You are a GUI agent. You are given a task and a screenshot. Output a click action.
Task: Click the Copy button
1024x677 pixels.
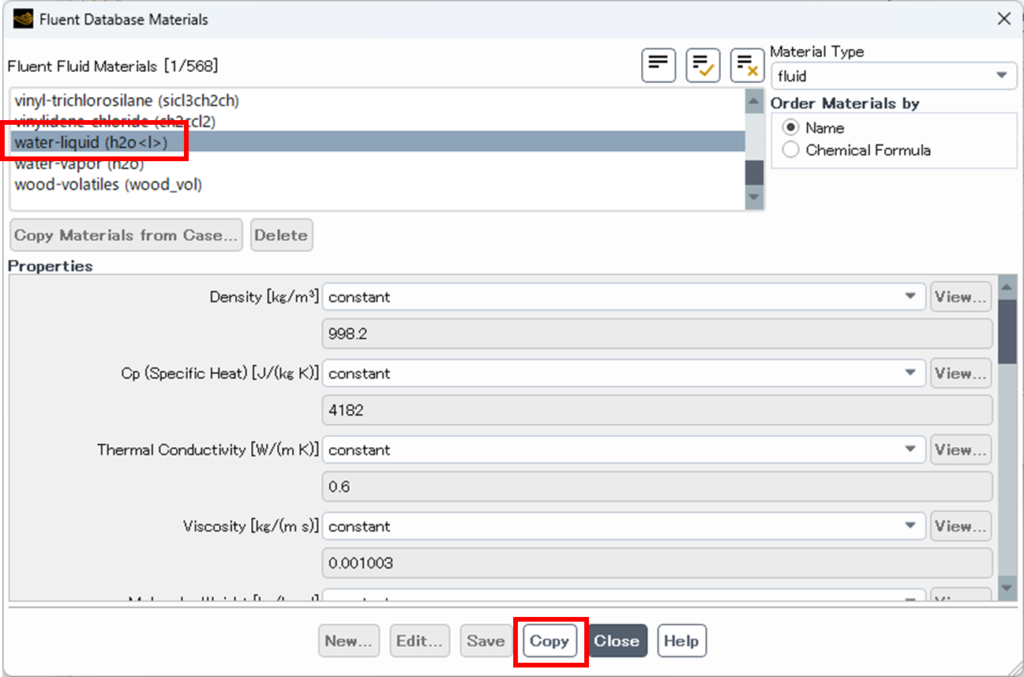click(549, 640)
